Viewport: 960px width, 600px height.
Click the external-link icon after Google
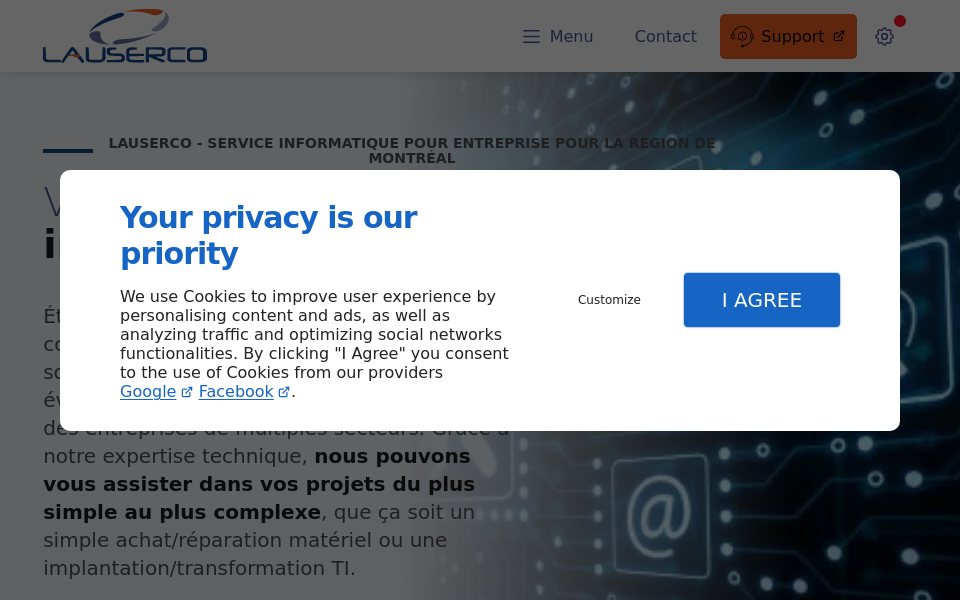[187, 393]
